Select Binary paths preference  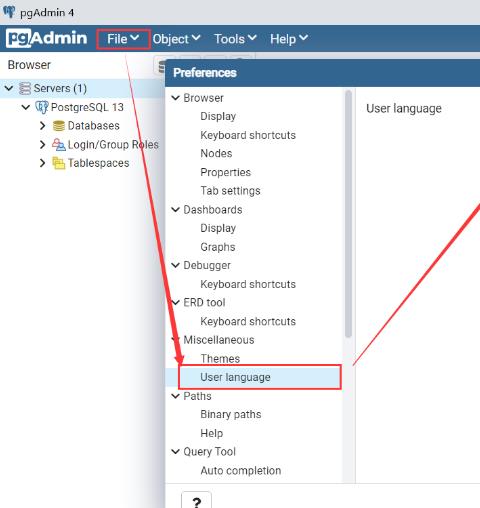tap(231, 414)
